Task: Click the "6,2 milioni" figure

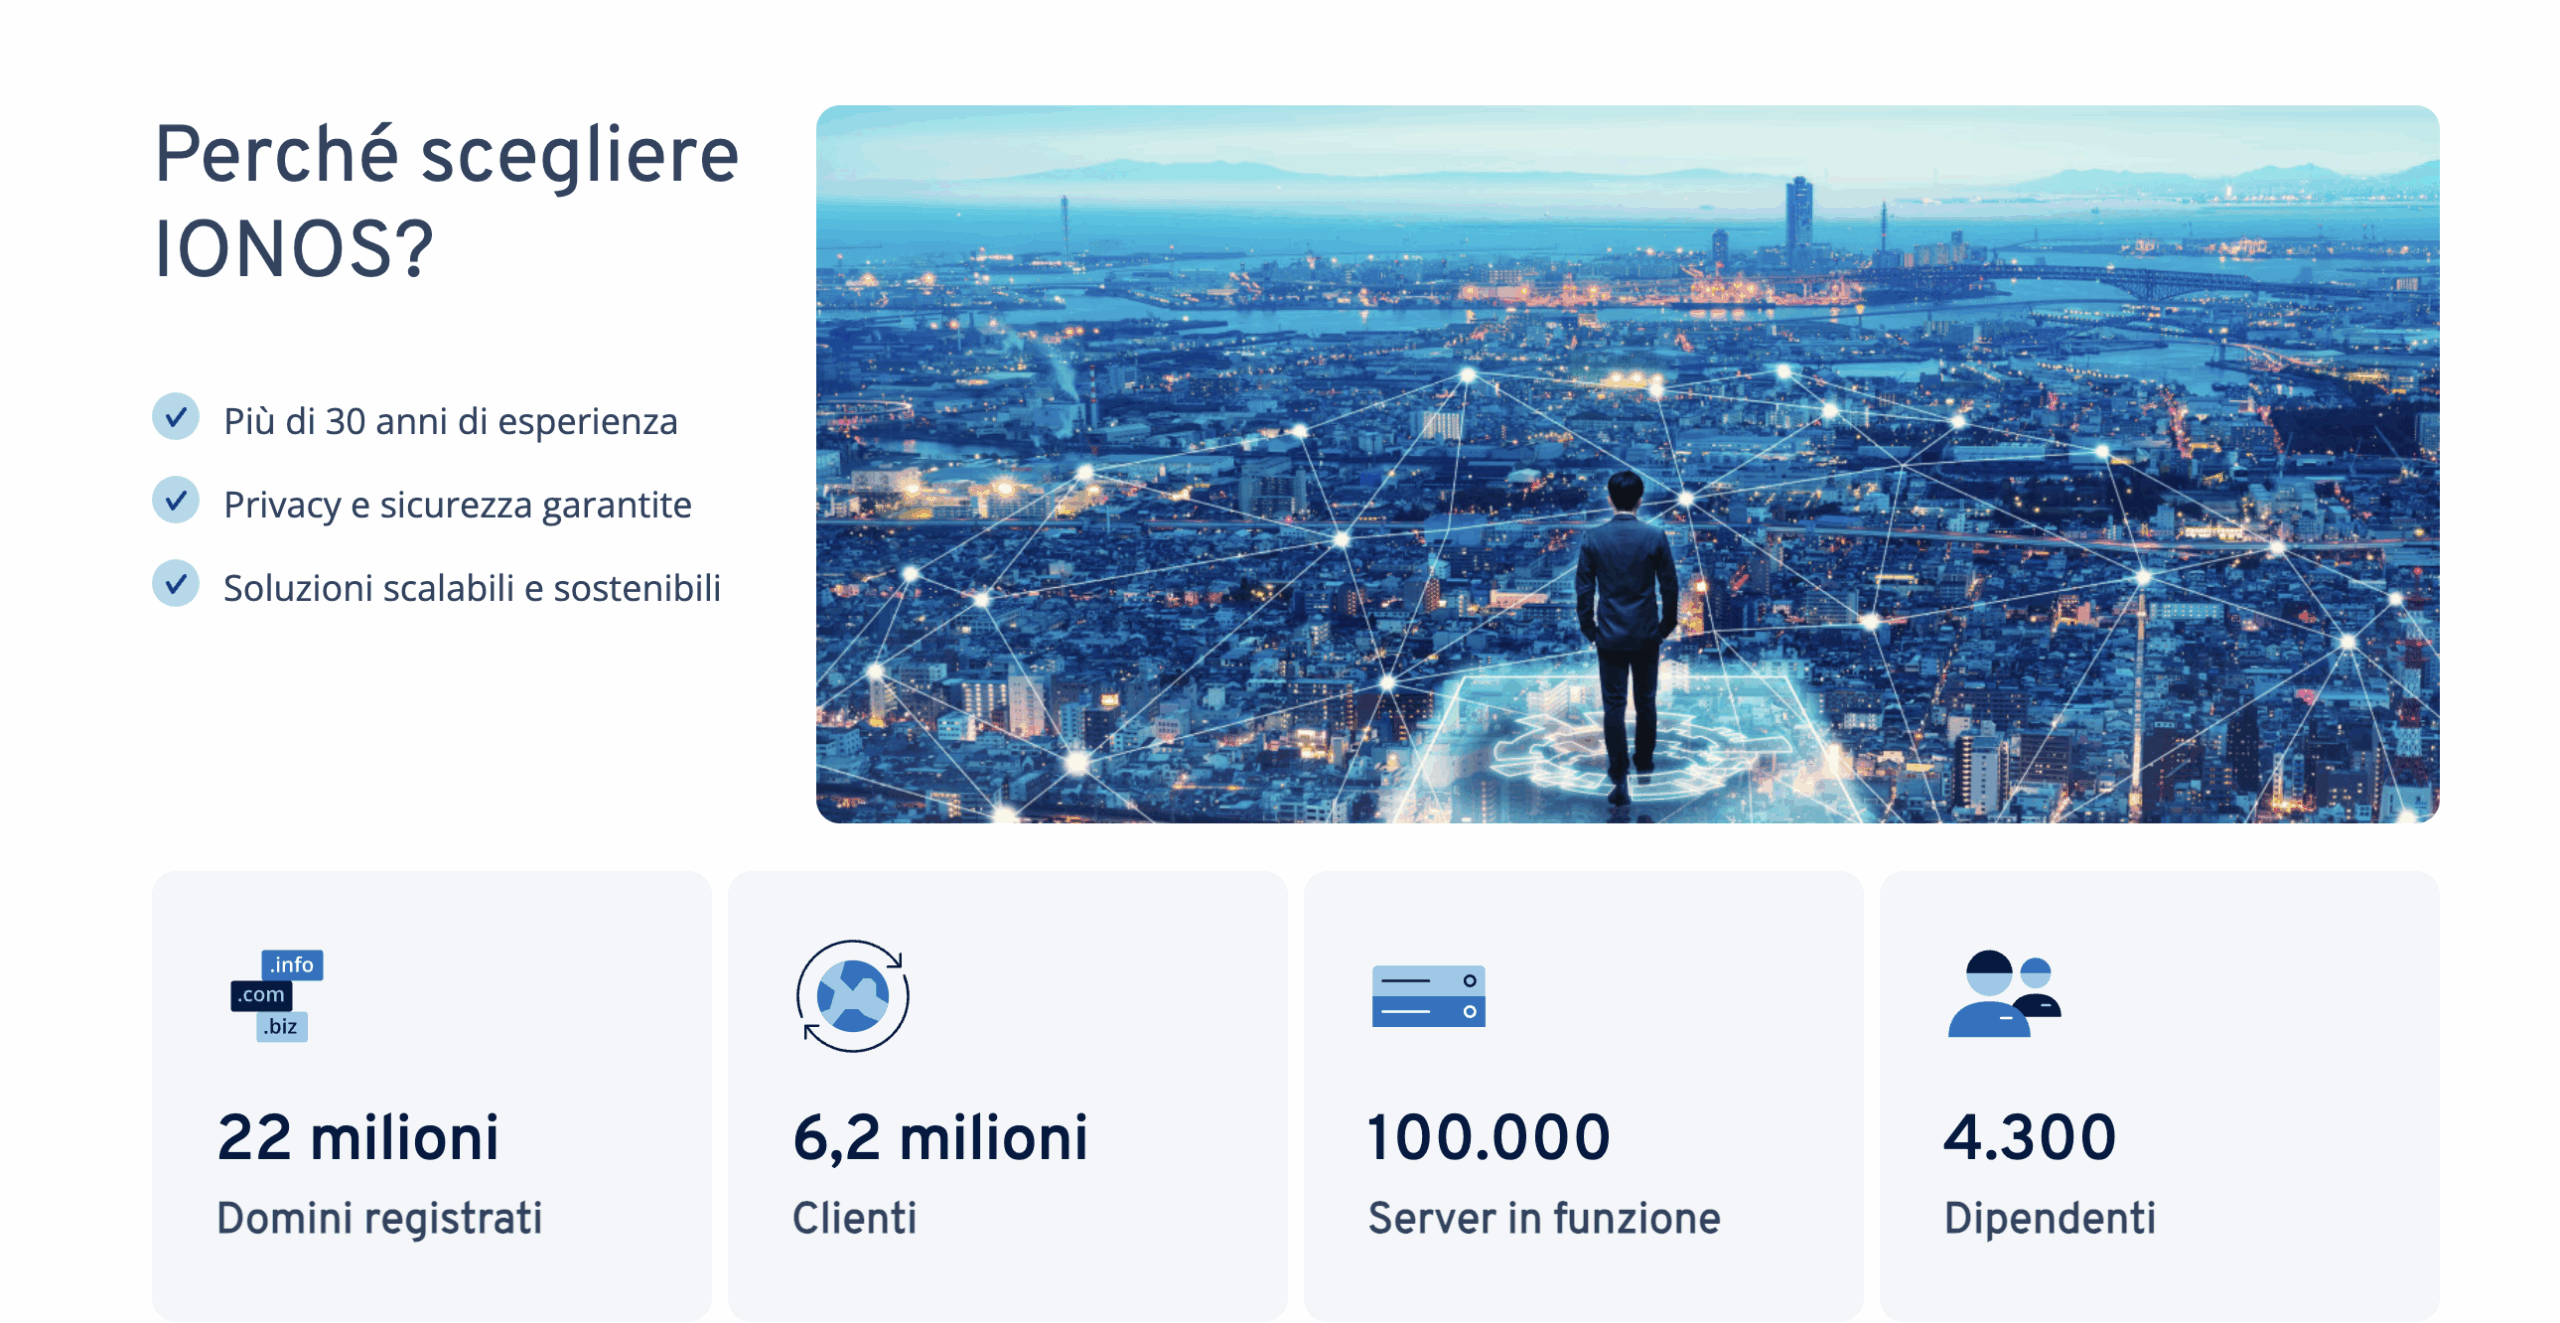Action: click(939, 1138)
